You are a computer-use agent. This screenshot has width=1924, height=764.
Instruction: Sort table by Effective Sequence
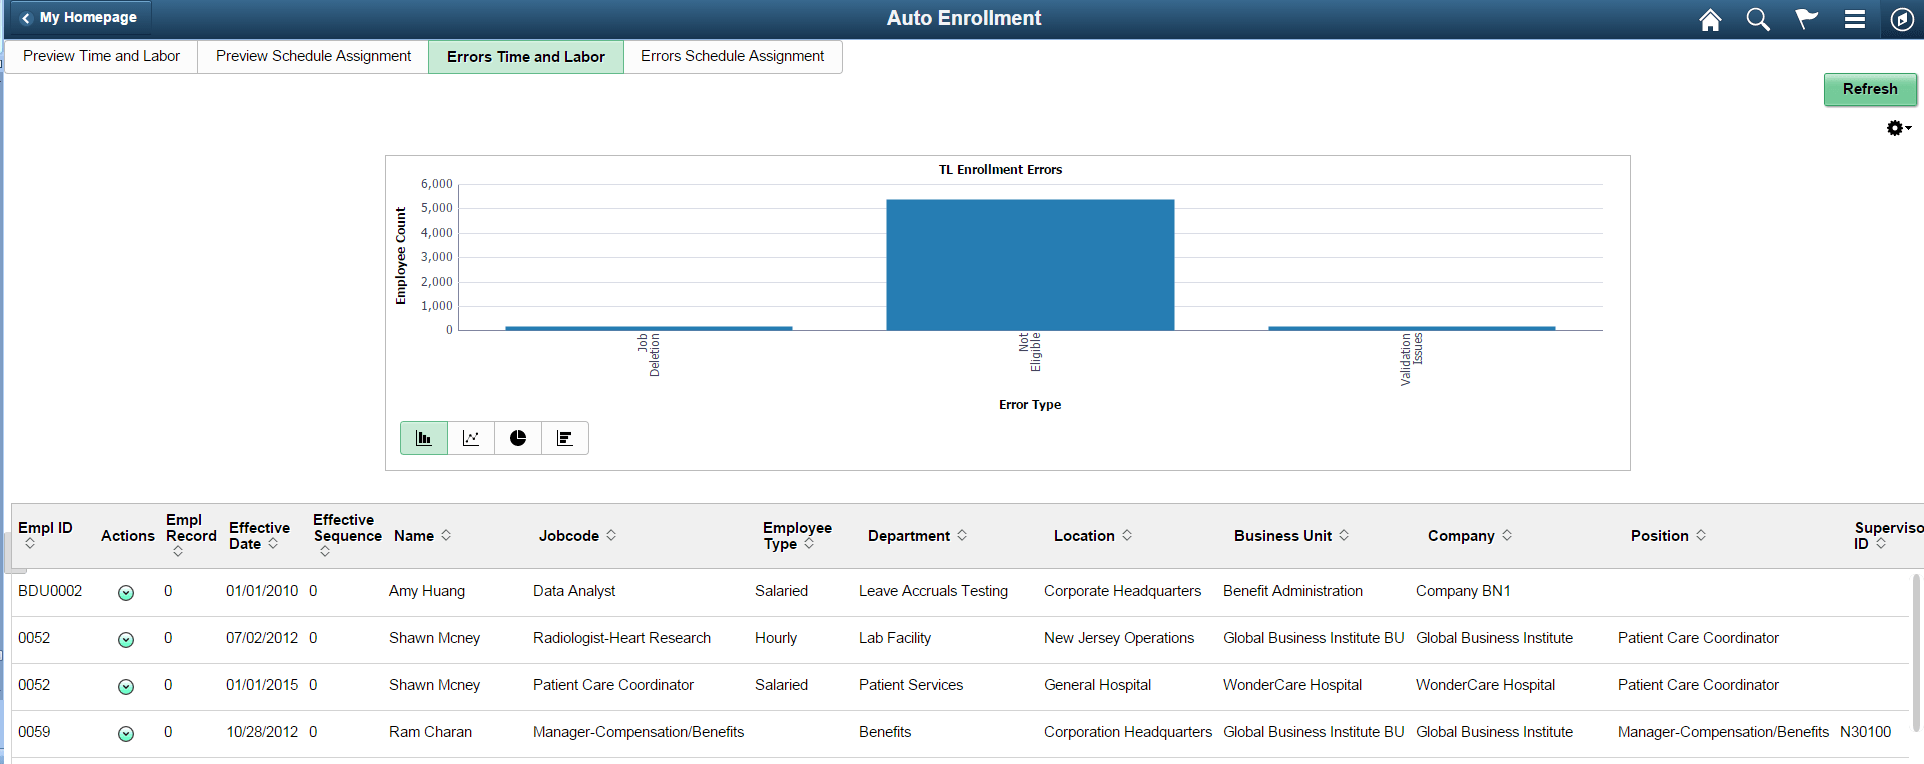pyautogui.click(x=347, y=535)
